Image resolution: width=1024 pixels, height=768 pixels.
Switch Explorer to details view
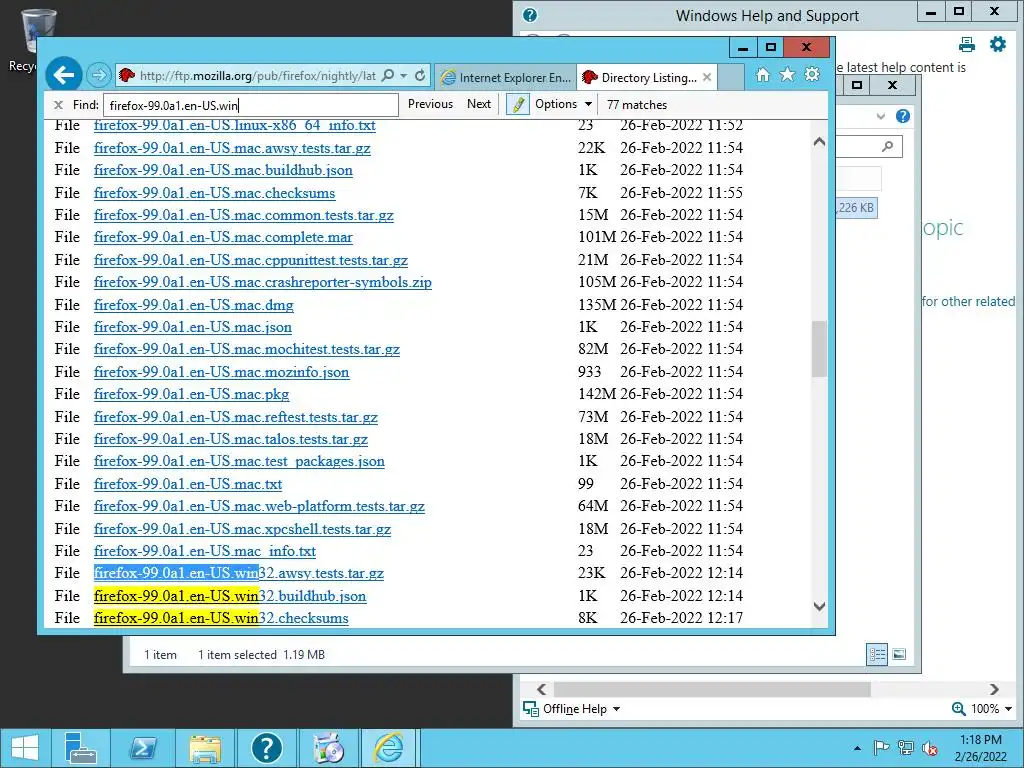point(877,654)
